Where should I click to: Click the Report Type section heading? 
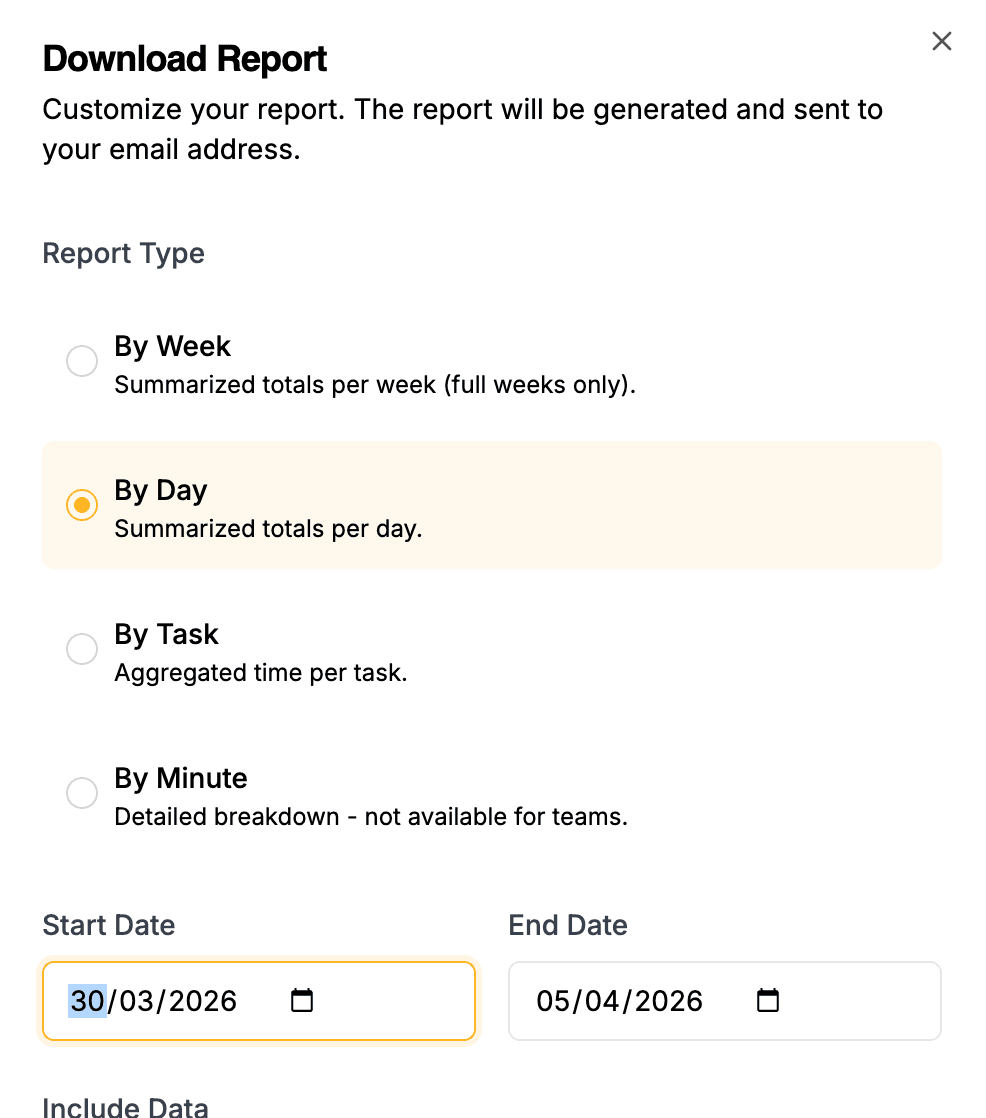[x=123, y=253]
